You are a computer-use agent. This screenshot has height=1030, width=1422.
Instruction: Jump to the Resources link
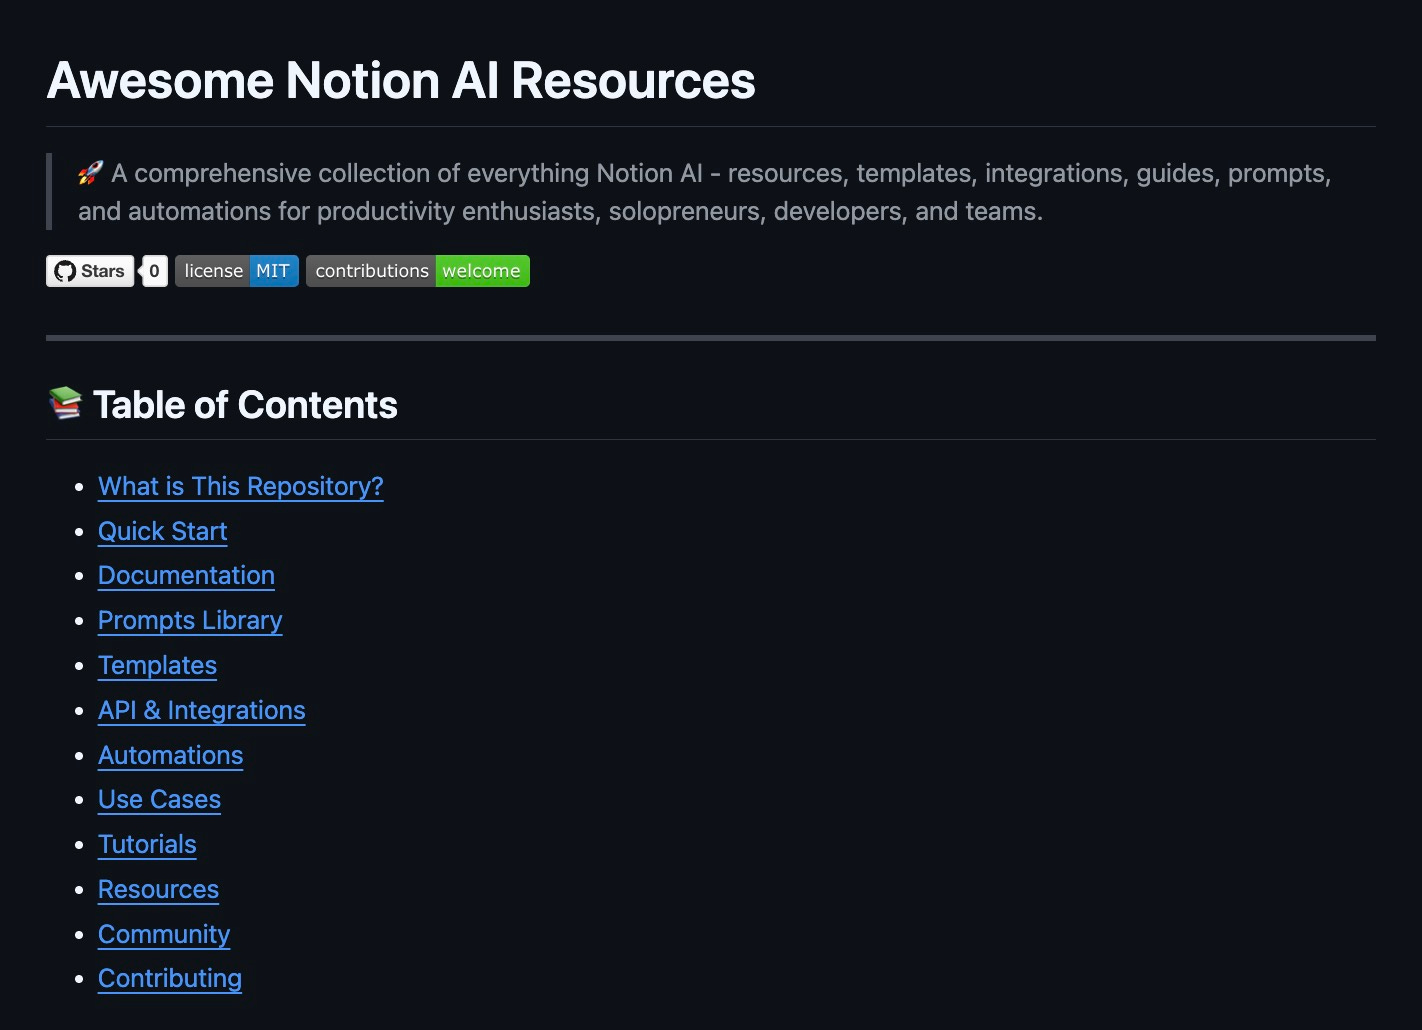pyautogui.click(x=158, y=889)
